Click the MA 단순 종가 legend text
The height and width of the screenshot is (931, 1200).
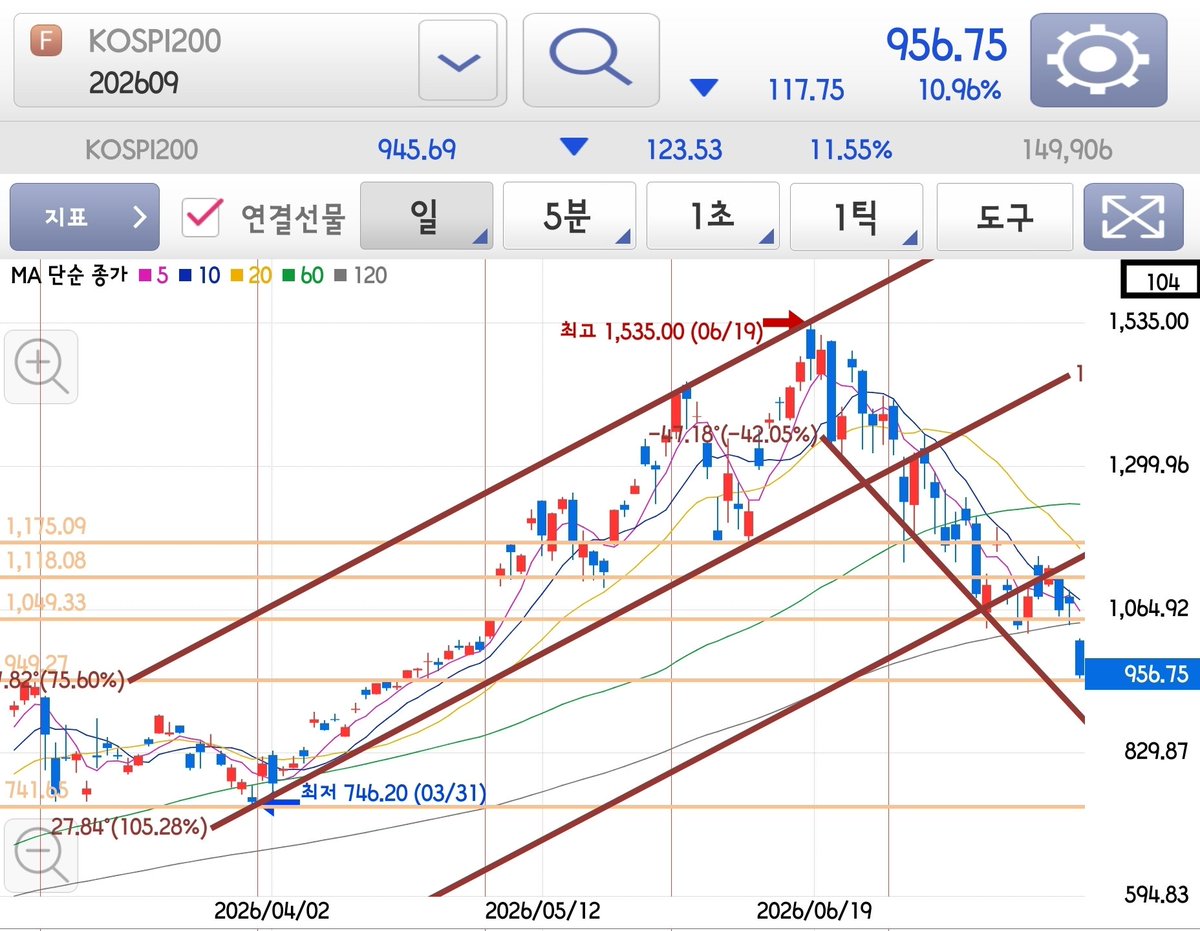69,275
